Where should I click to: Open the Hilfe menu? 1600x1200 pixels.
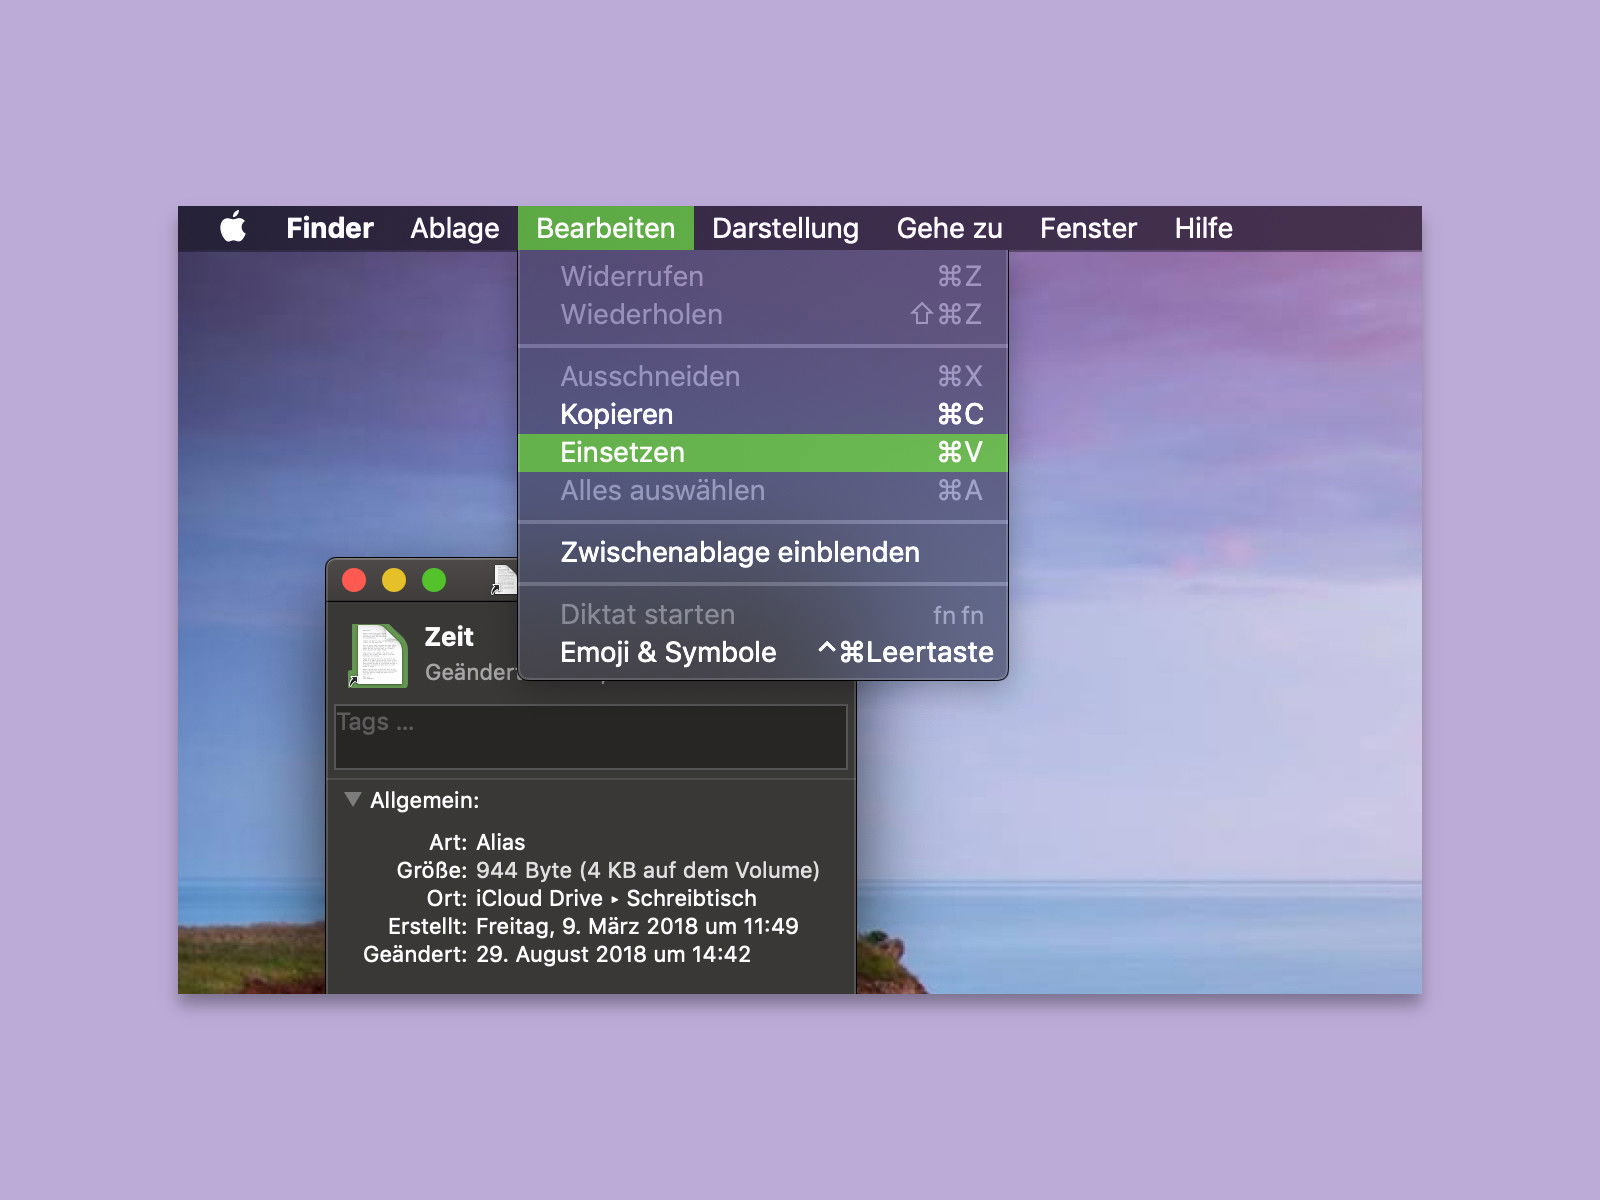coord(1203,228)
